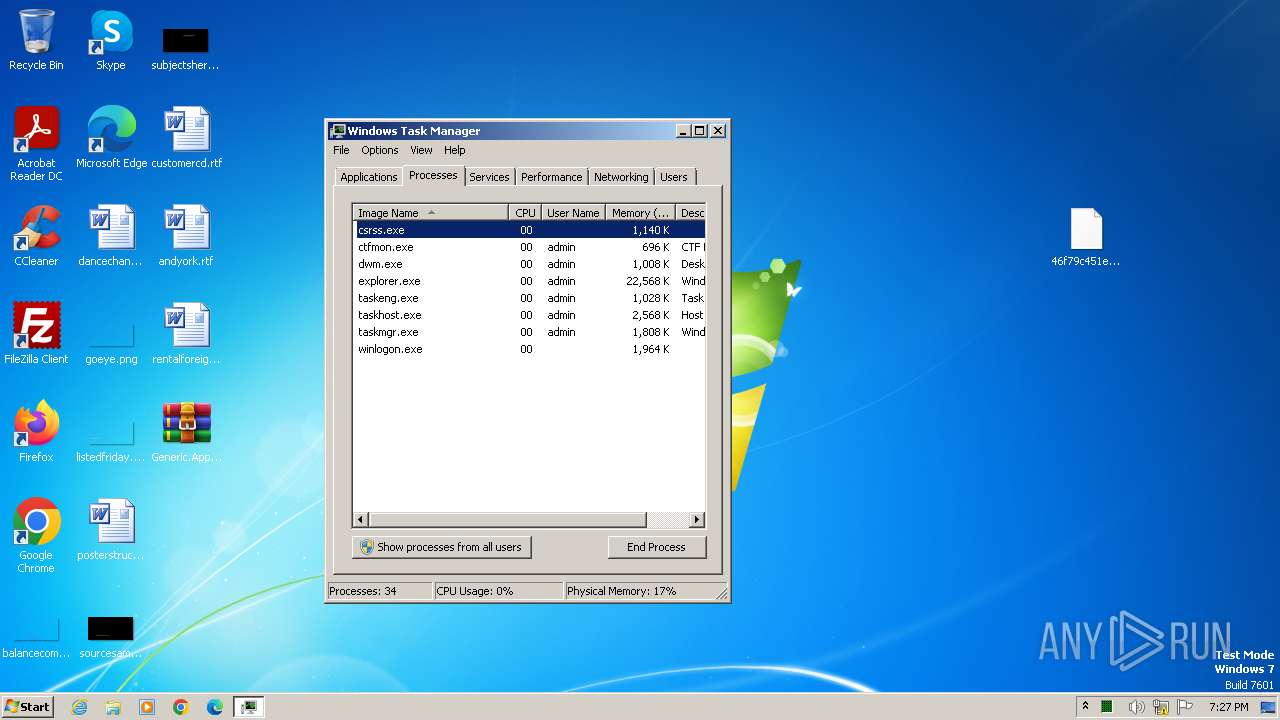
Task: Click the horizontal scrollbar thumb
Action: coord(508,520)
